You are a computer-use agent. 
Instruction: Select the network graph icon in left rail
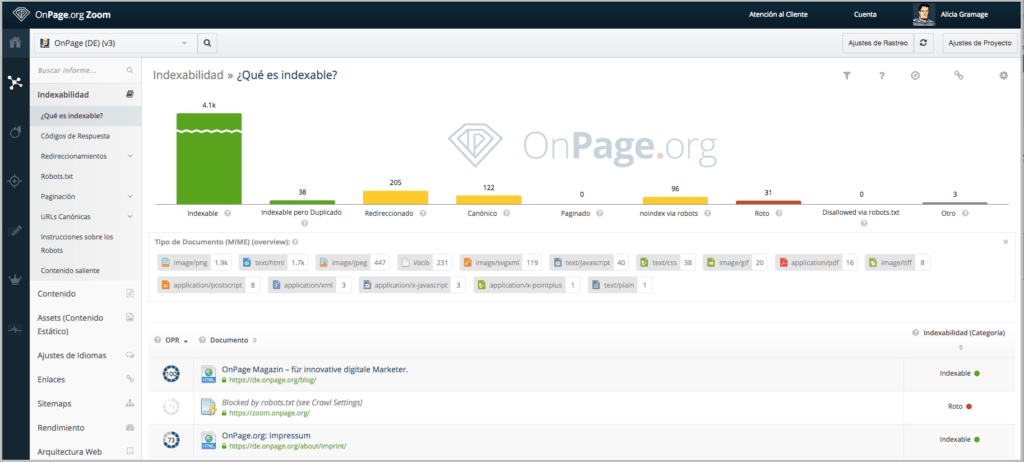click(14, 82)
